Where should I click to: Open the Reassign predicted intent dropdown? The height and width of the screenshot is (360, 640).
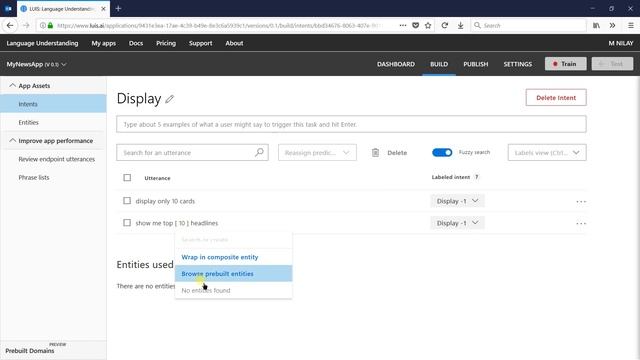click(x=317, y=152)
